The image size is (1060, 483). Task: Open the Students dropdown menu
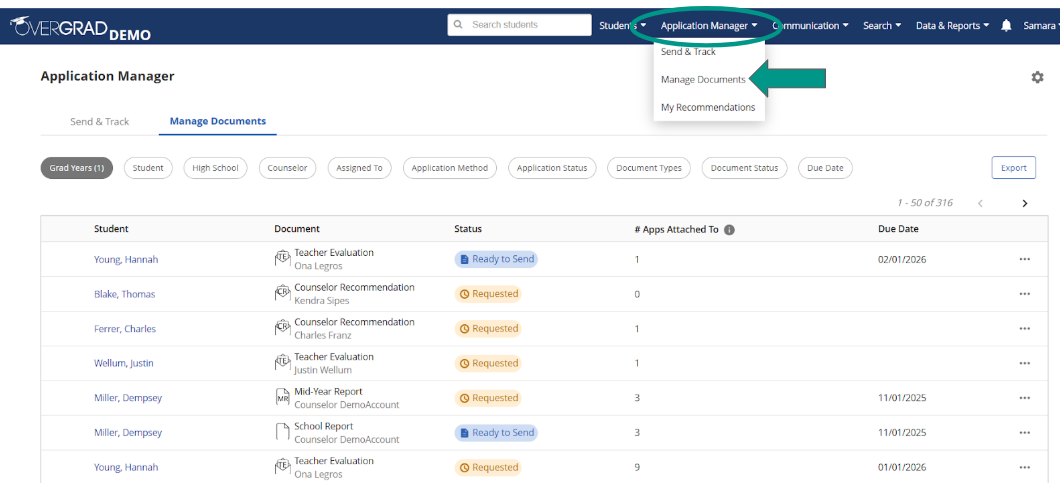[x=623, y=26]
